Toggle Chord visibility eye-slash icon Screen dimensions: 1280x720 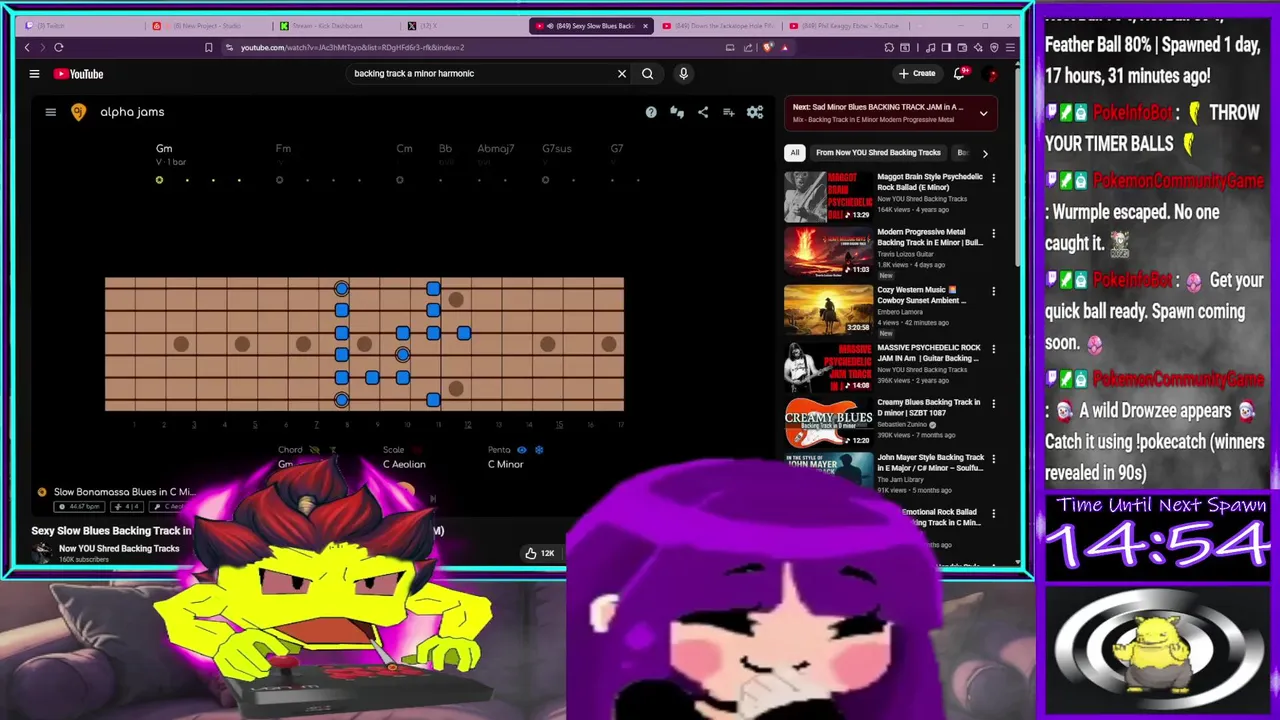(315, 450)
